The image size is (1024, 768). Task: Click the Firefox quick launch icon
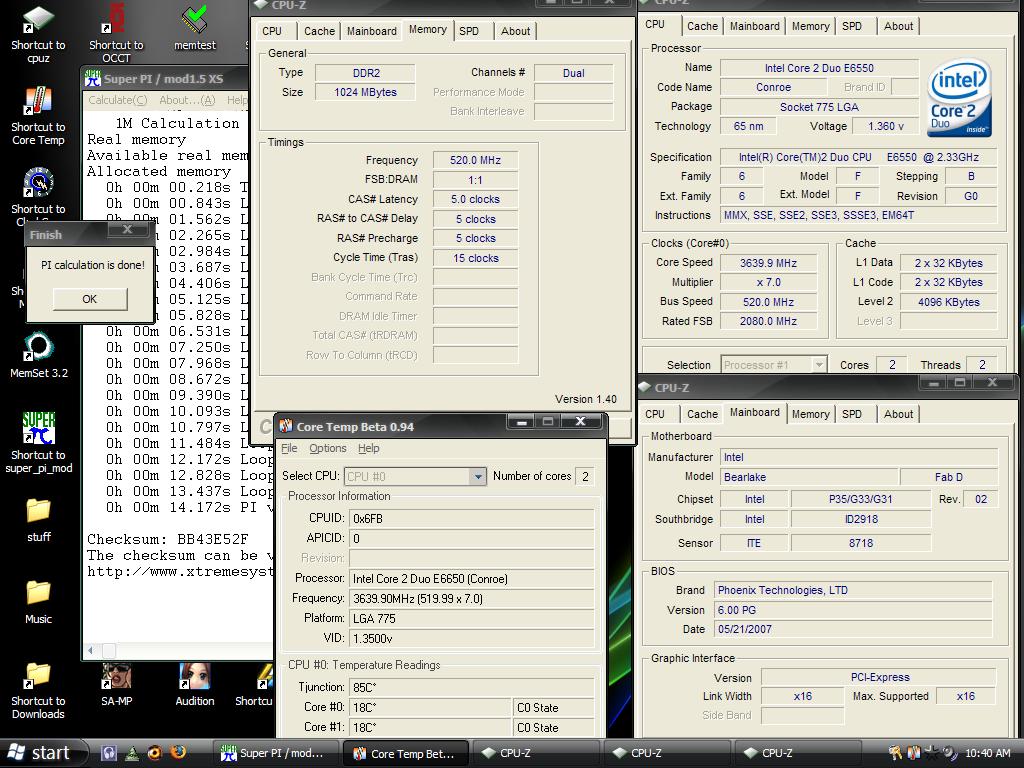pyautogui.click(x=178, y=752)
